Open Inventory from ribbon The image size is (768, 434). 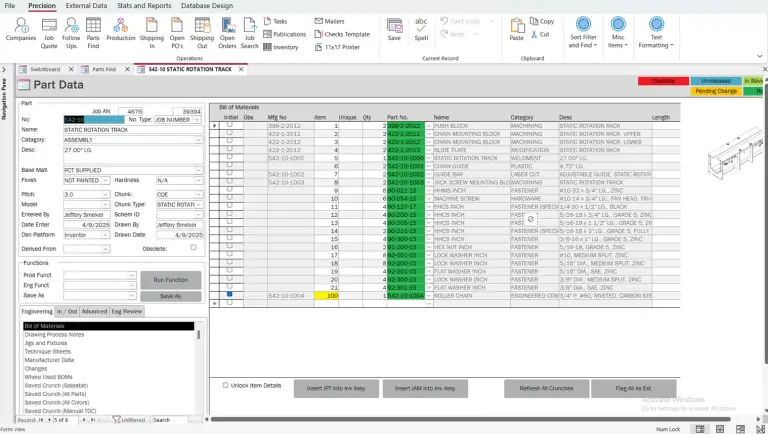[281, 47]
